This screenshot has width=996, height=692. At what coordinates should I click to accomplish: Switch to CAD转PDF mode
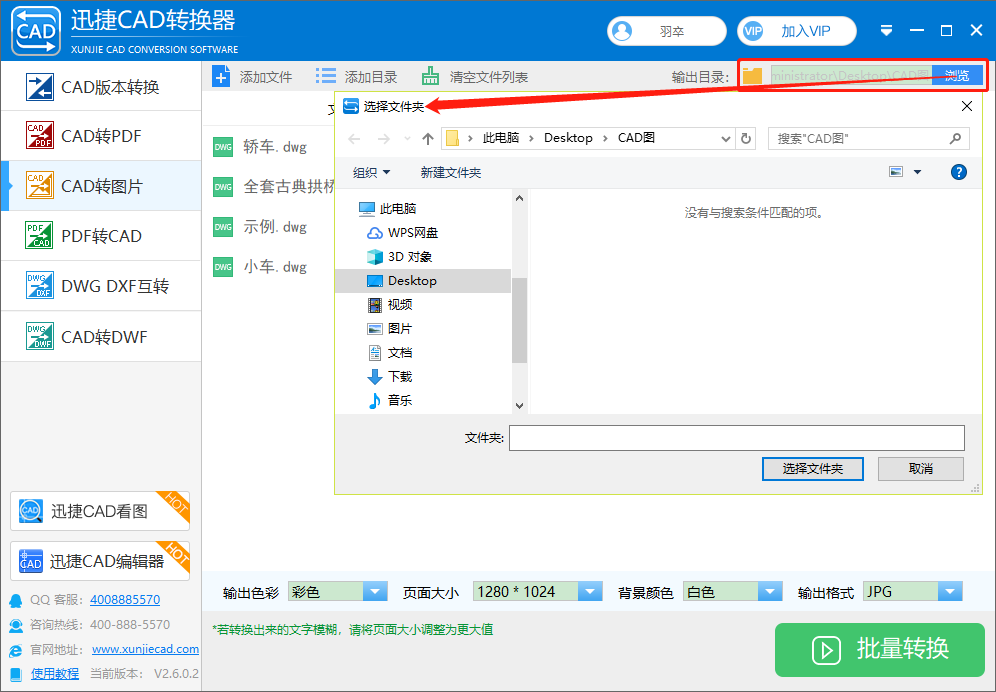click(101, 136)
